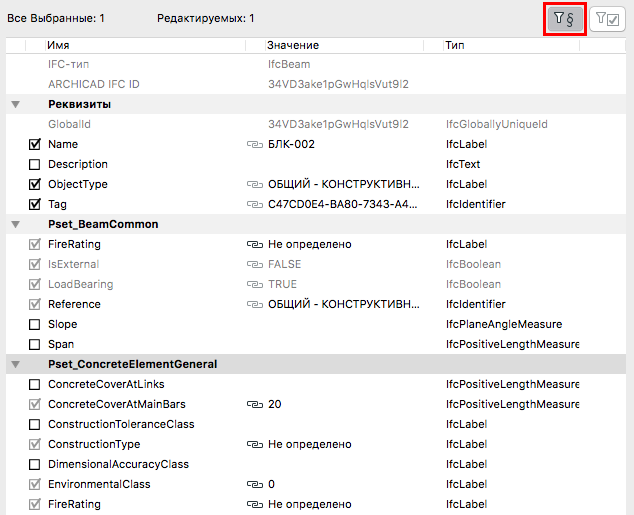Viewport: 634px width, 515px height.
Task: Enable the DimensionalAccuracyClass checkbox
Action: [35, 464]
